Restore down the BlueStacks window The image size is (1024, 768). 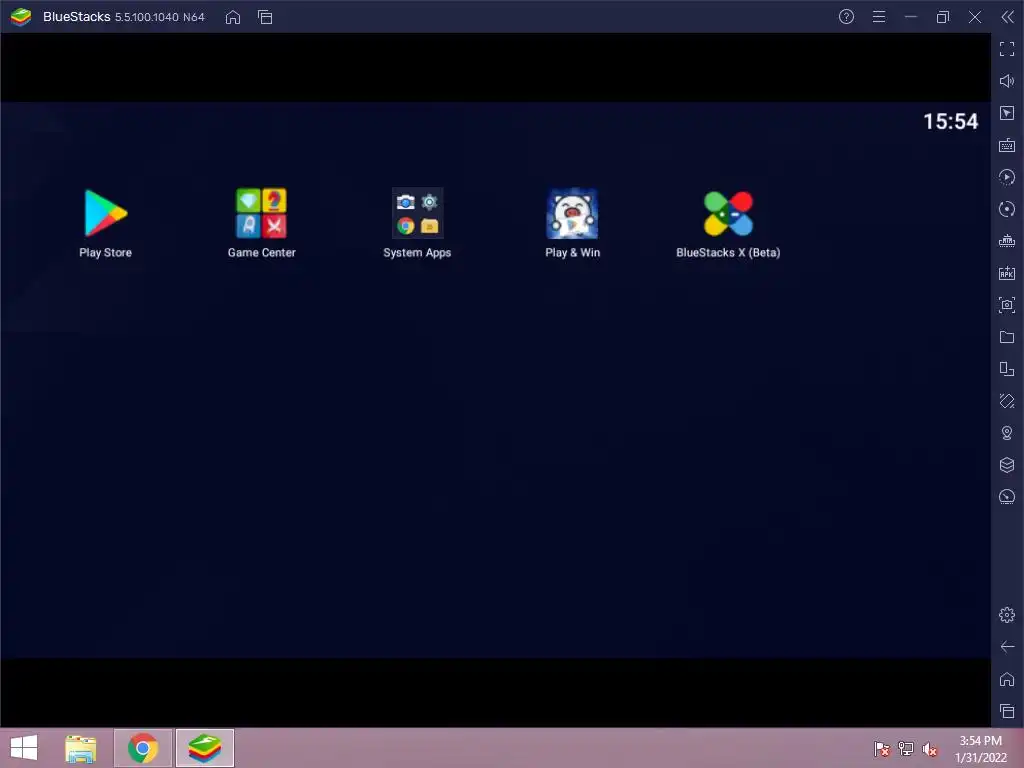(x=942, y=17)
